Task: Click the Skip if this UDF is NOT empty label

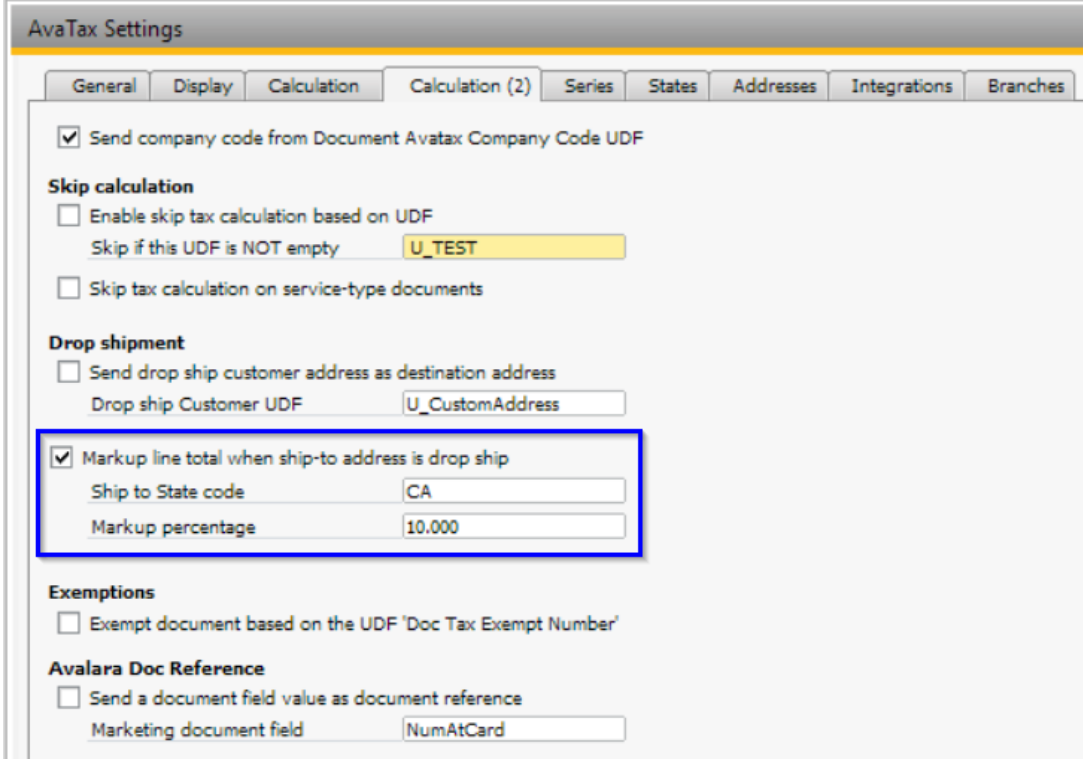Action: [215, 248]
